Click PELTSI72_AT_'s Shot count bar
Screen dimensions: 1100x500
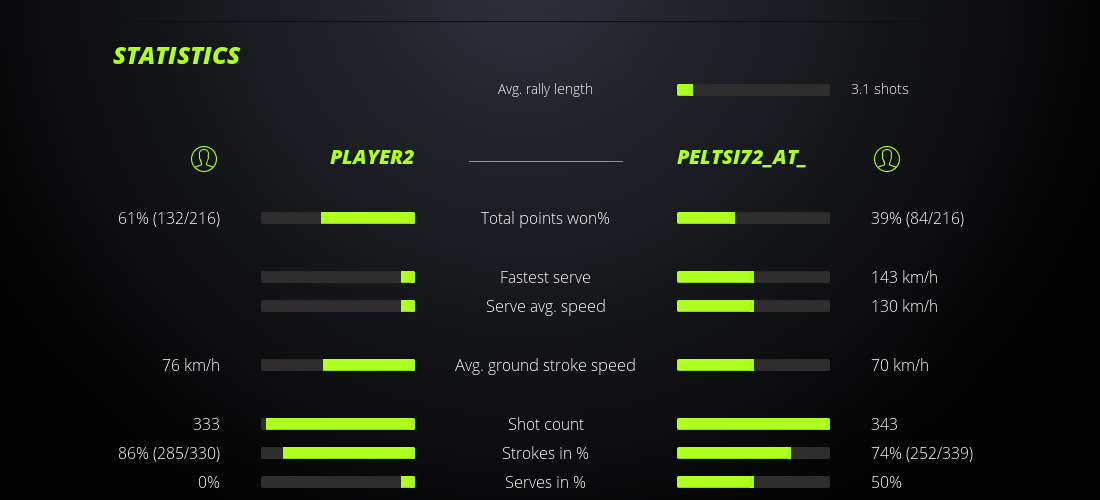coord(753,424)
